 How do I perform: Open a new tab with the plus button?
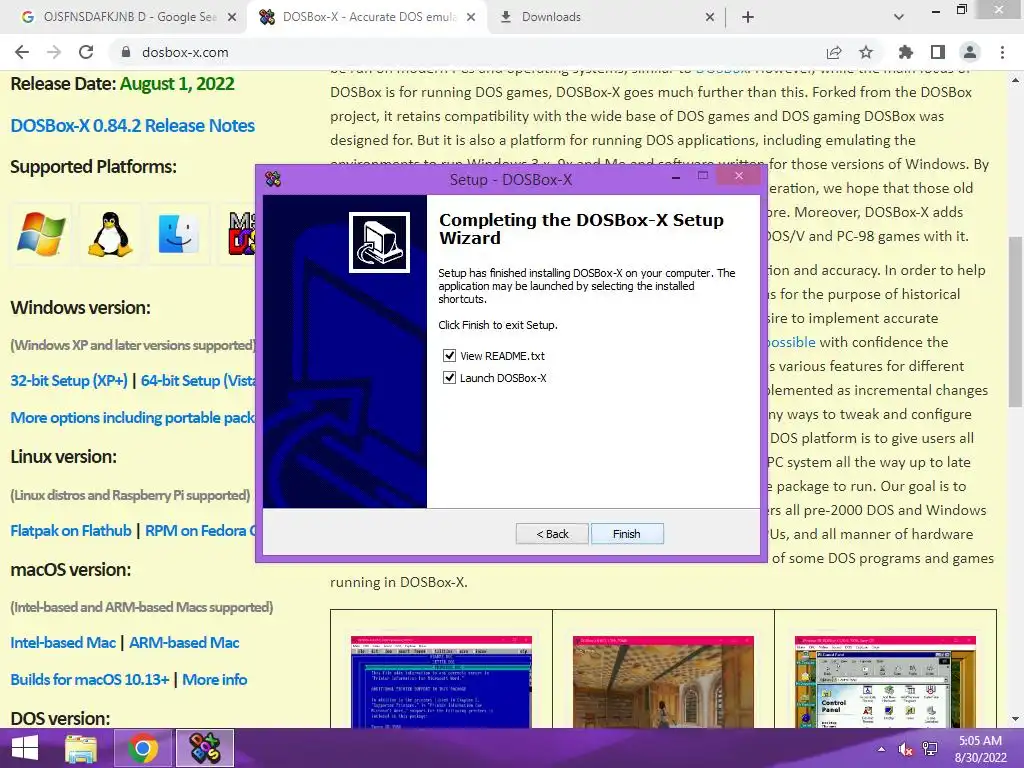[748, 17]
